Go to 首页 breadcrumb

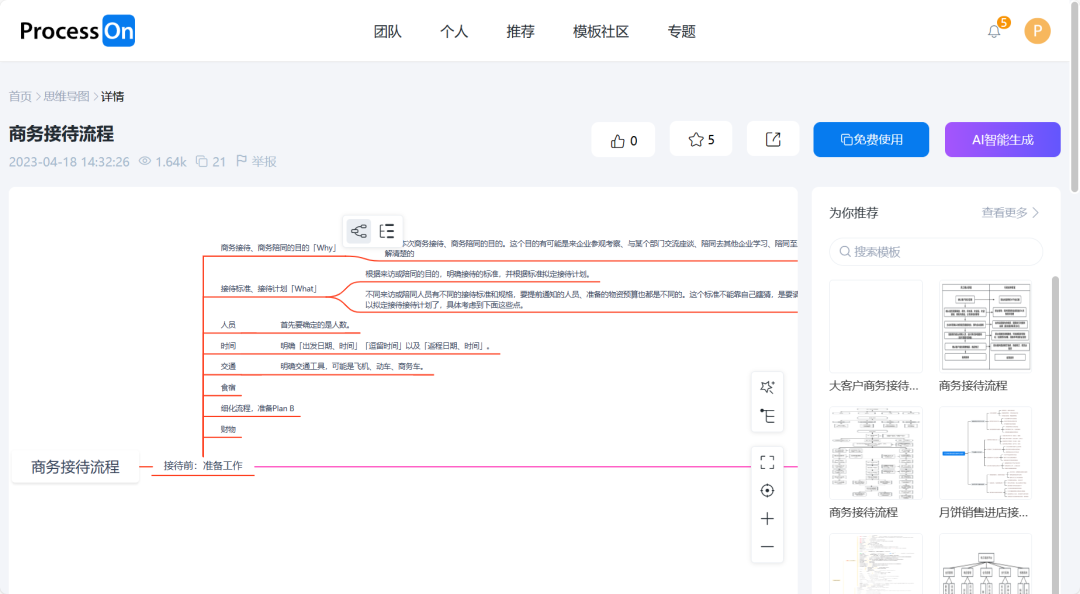[20, 96]
